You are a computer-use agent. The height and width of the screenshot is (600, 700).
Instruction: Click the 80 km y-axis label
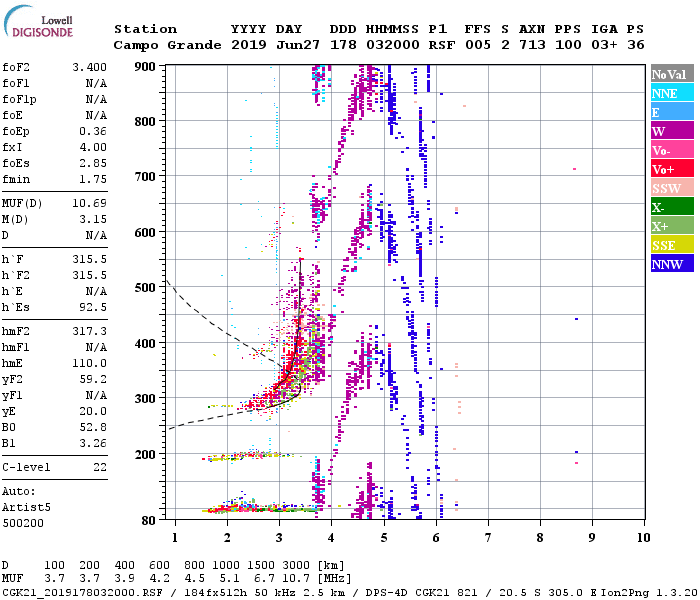coord(149,521)
